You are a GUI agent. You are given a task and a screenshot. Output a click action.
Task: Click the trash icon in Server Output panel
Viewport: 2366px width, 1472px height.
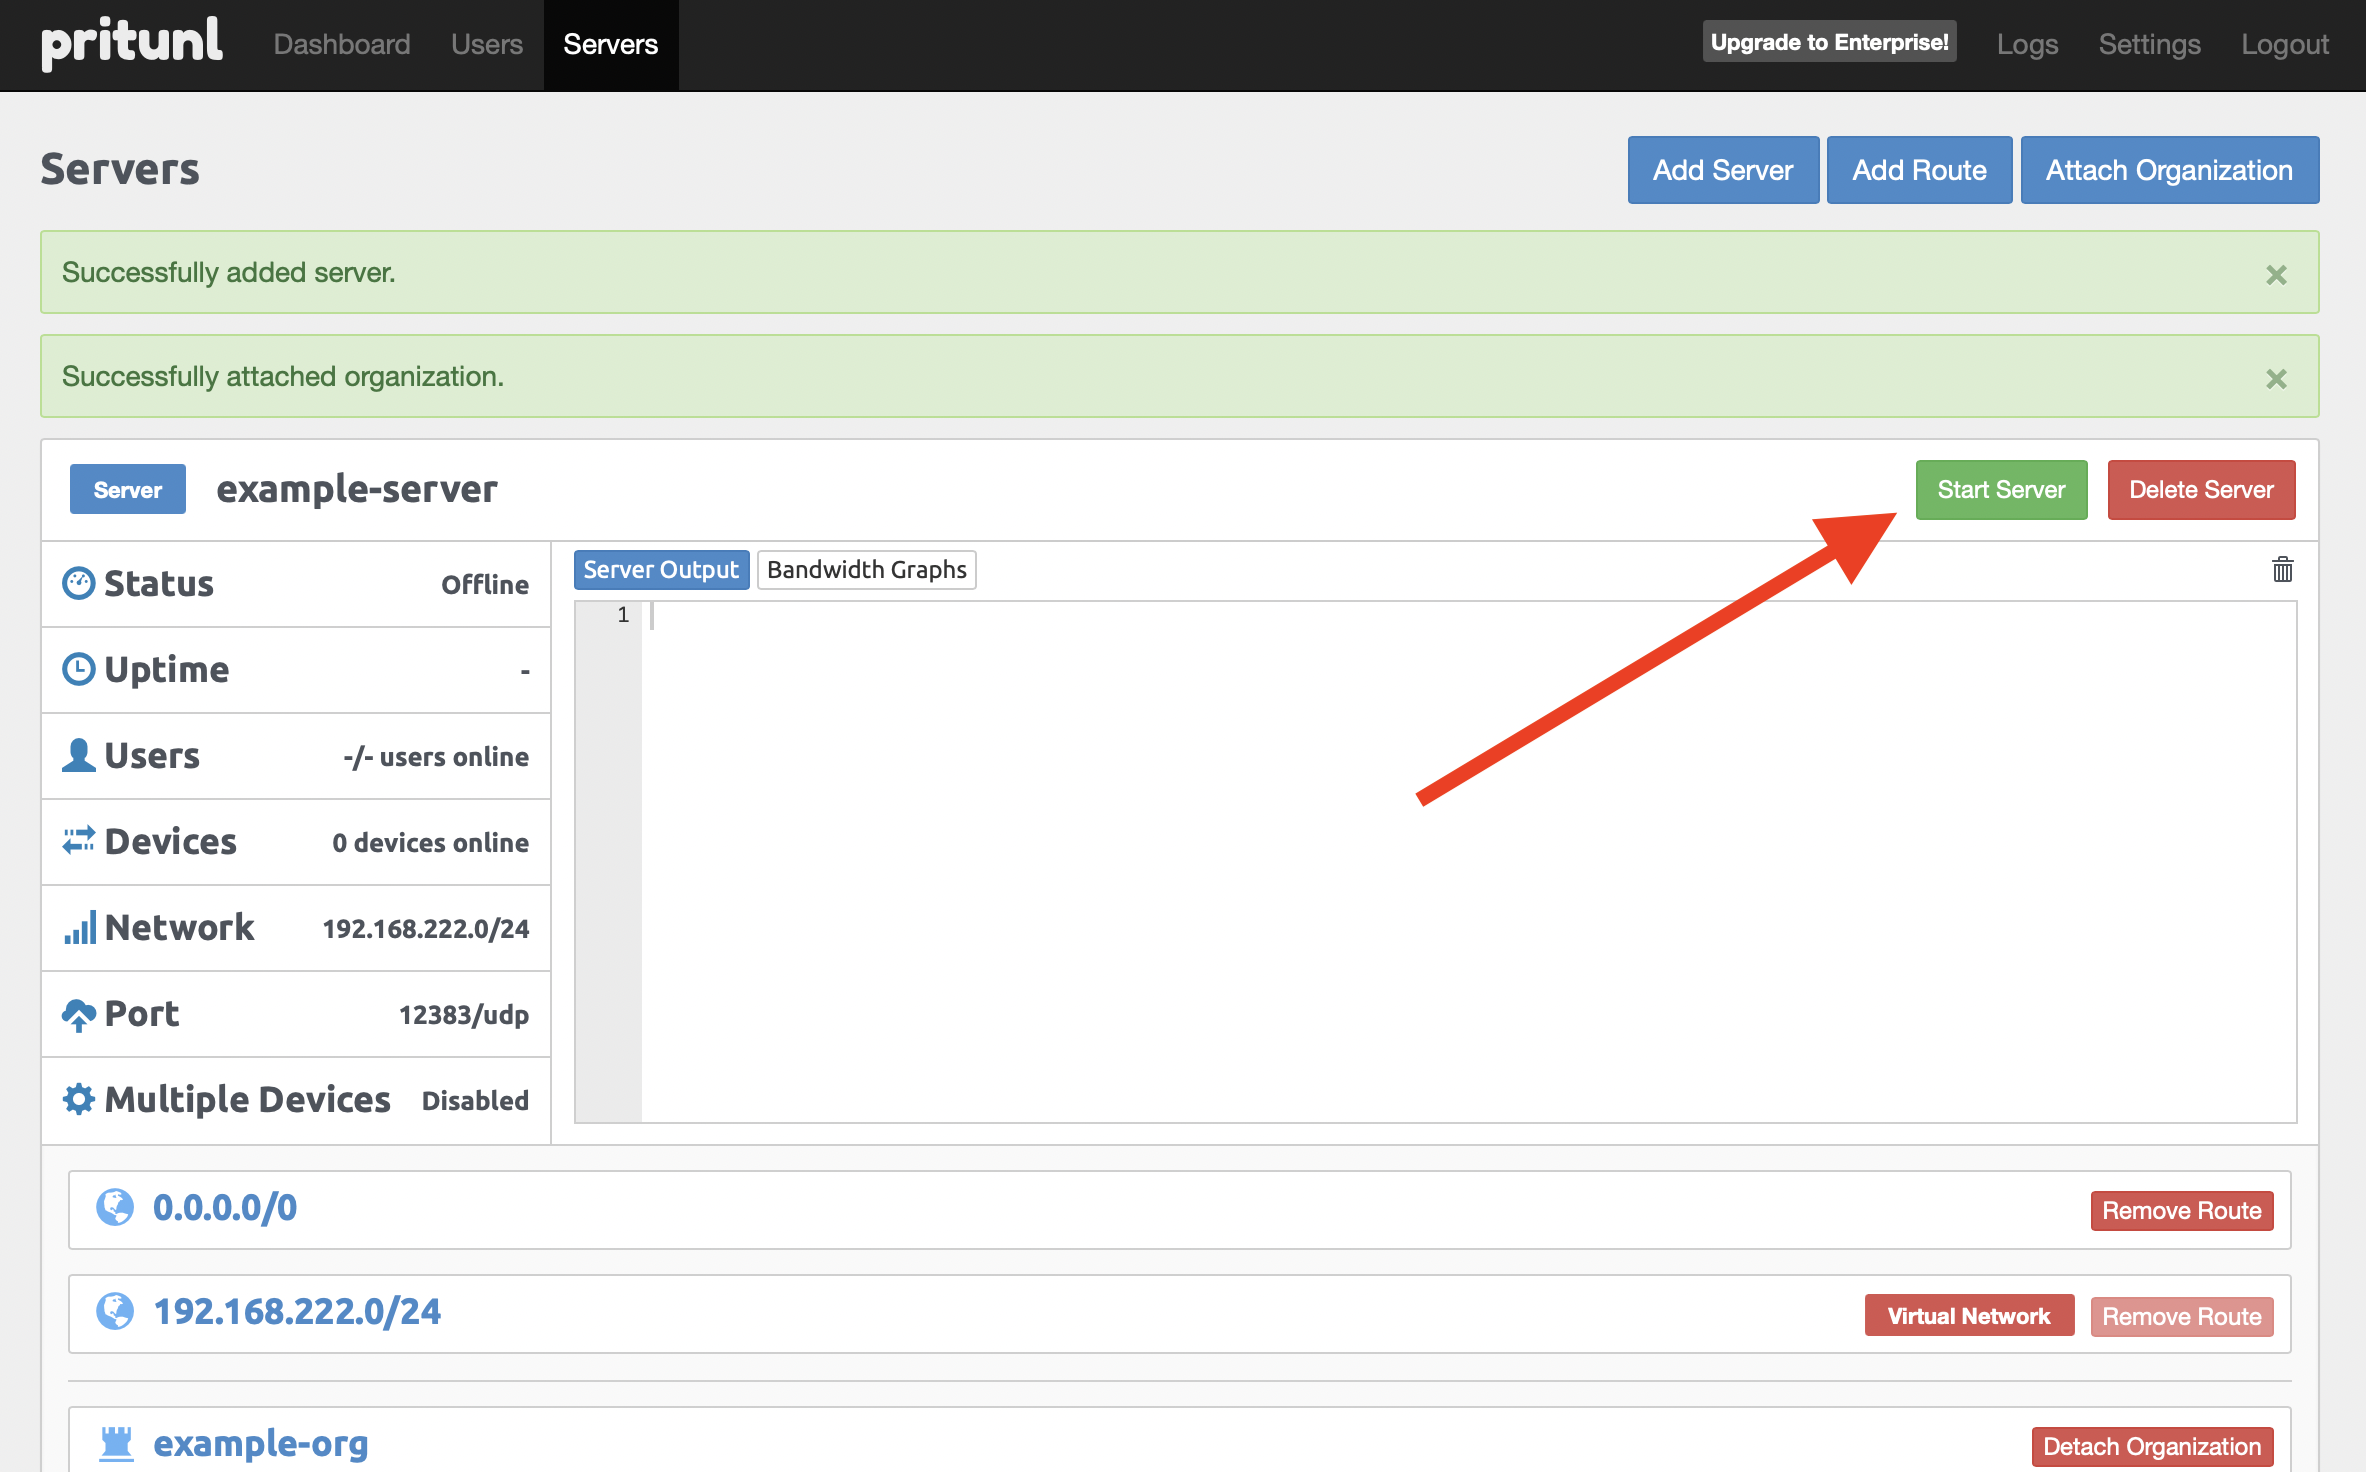2283,570
